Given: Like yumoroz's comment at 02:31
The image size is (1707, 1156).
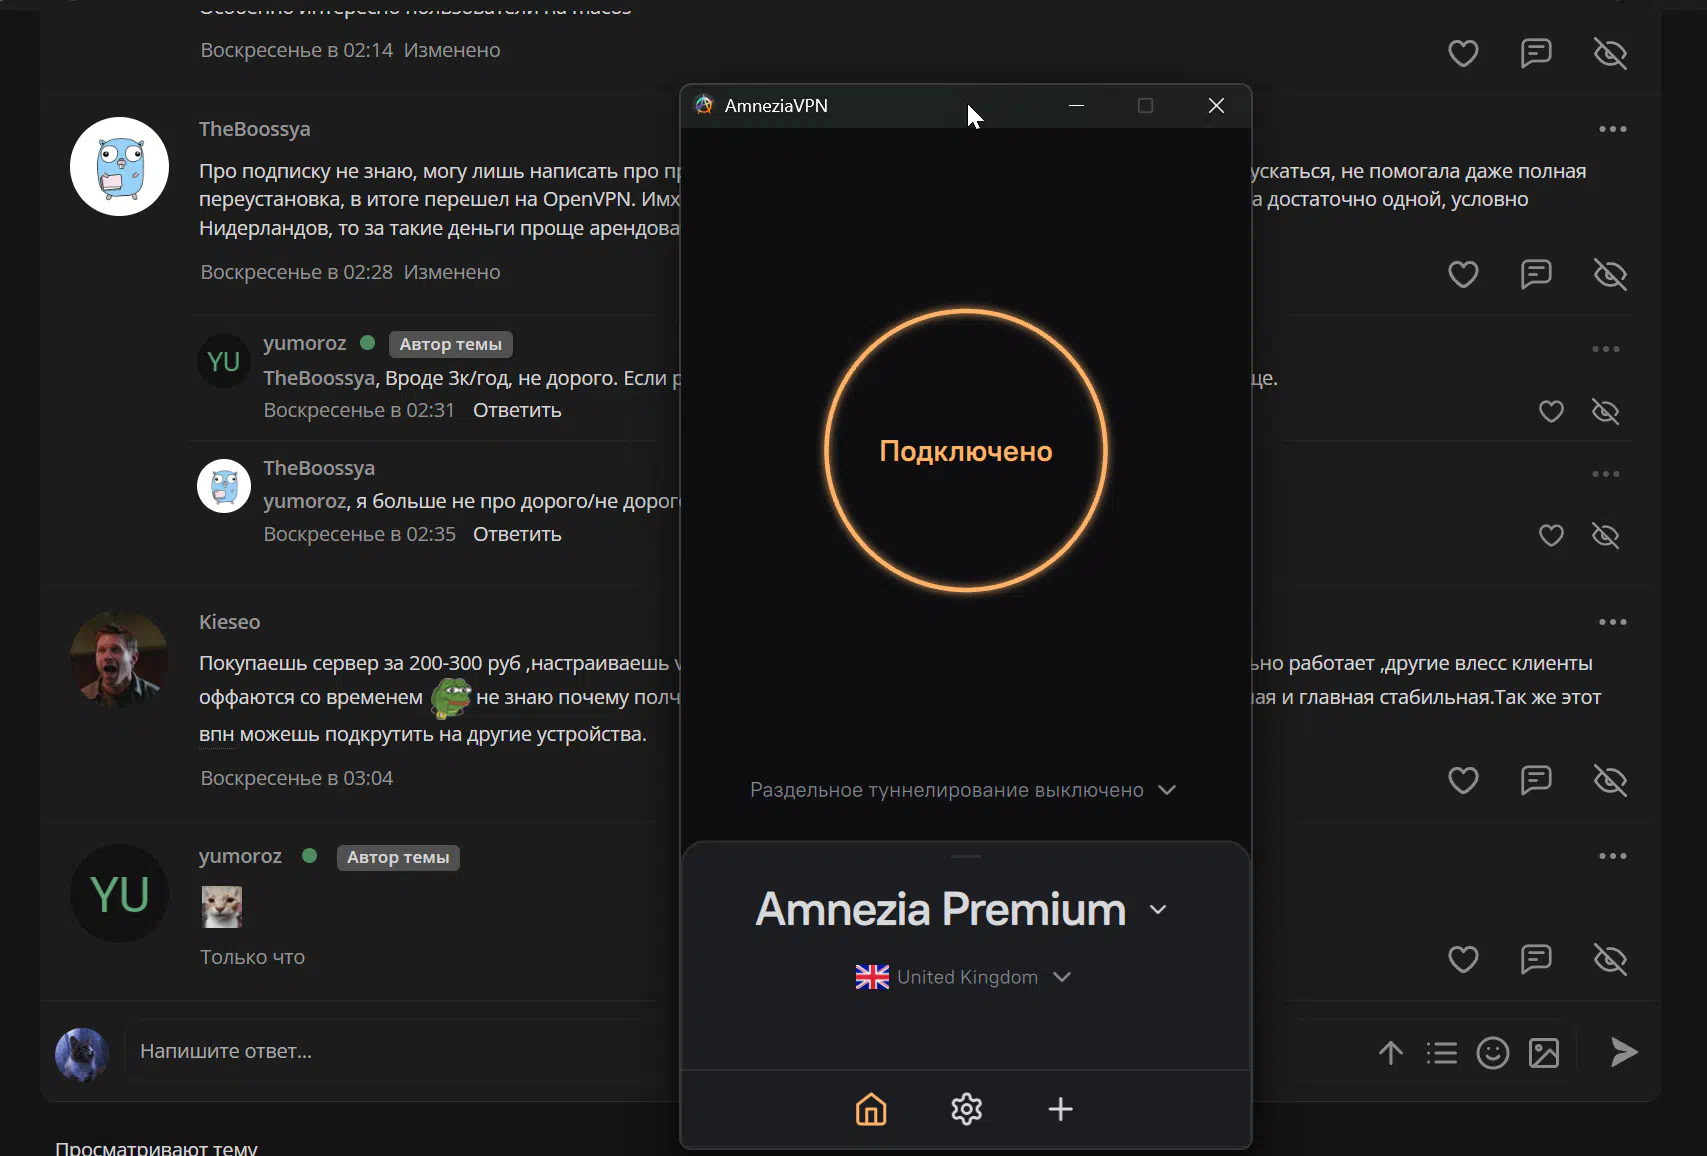Looking at the screenshot, I should point(1551,411).
